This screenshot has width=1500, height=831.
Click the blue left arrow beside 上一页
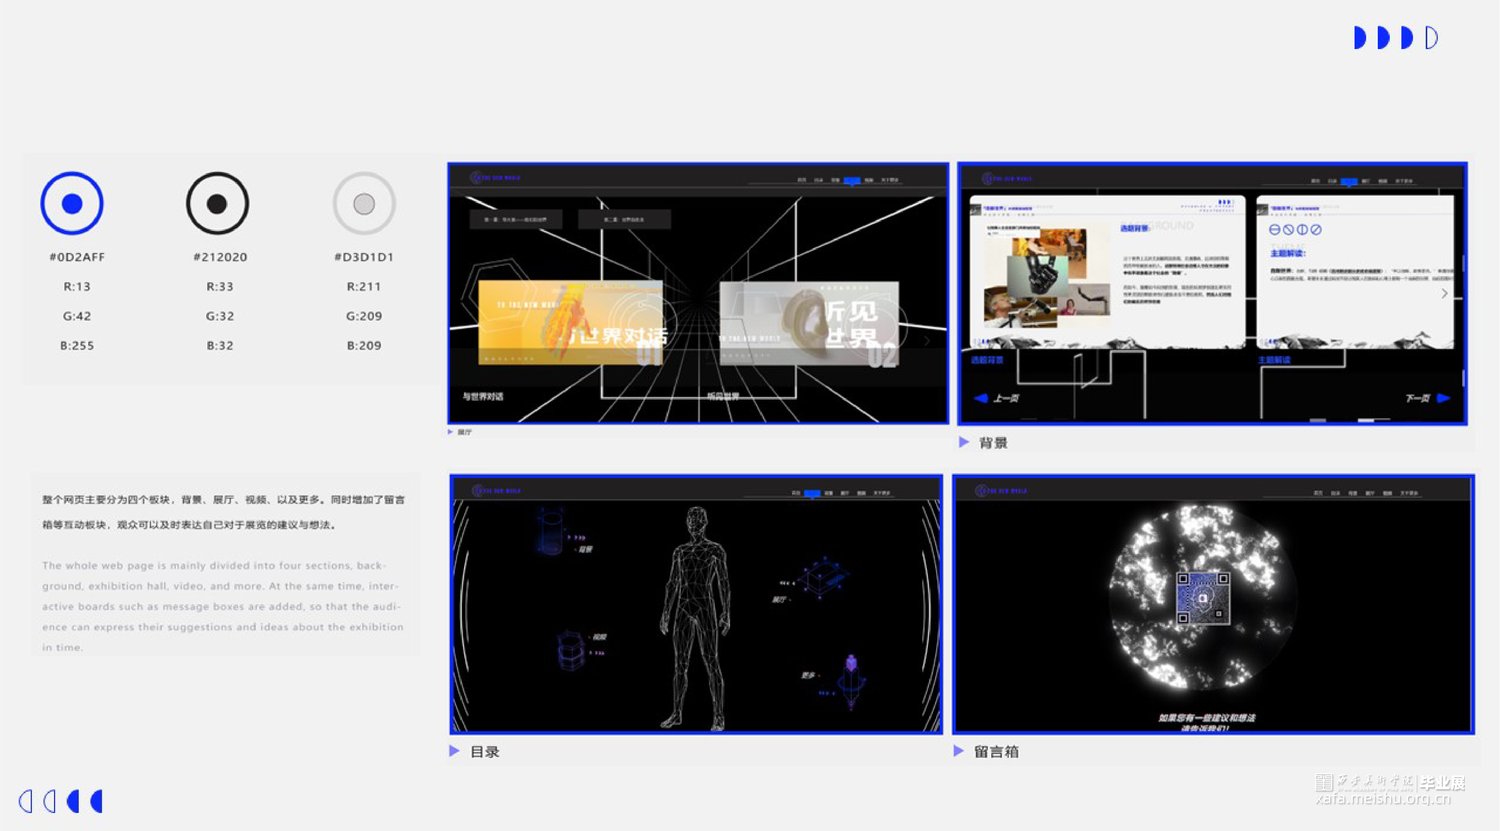coord(981,398)
